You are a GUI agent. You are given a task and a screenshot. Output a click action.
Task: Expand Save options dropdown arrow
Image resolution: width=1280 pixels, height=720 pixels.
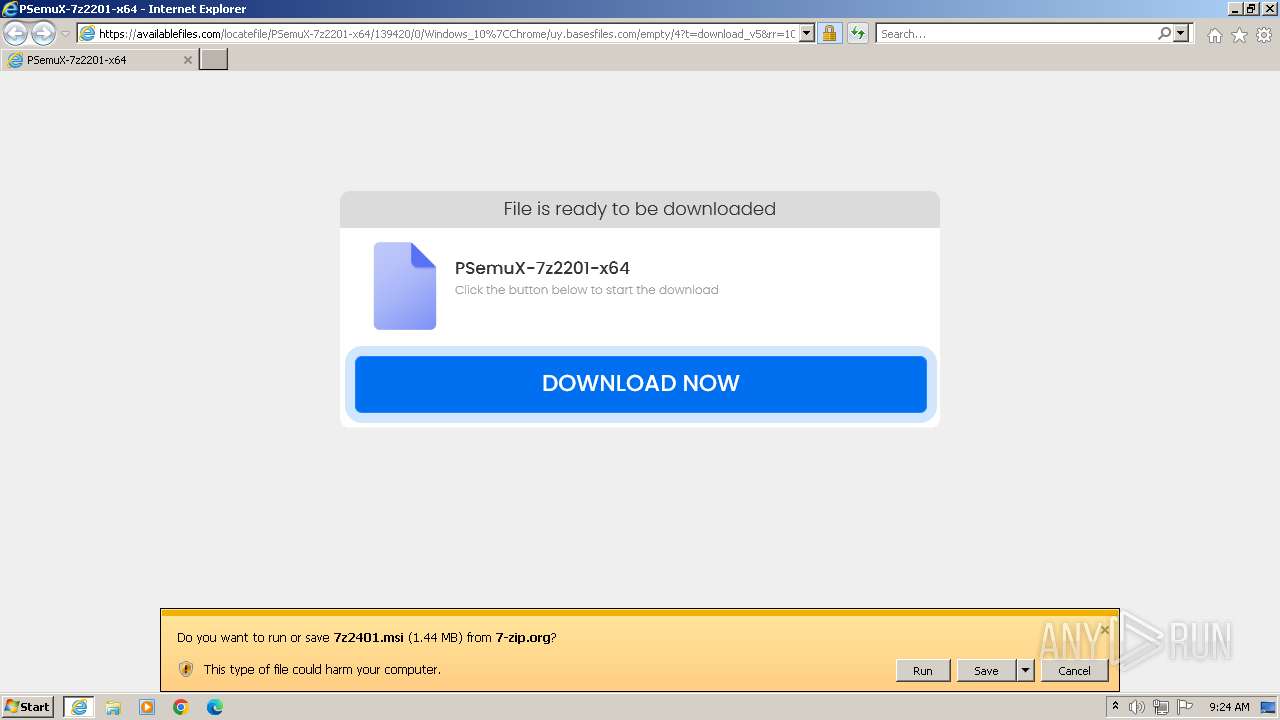1025,671
